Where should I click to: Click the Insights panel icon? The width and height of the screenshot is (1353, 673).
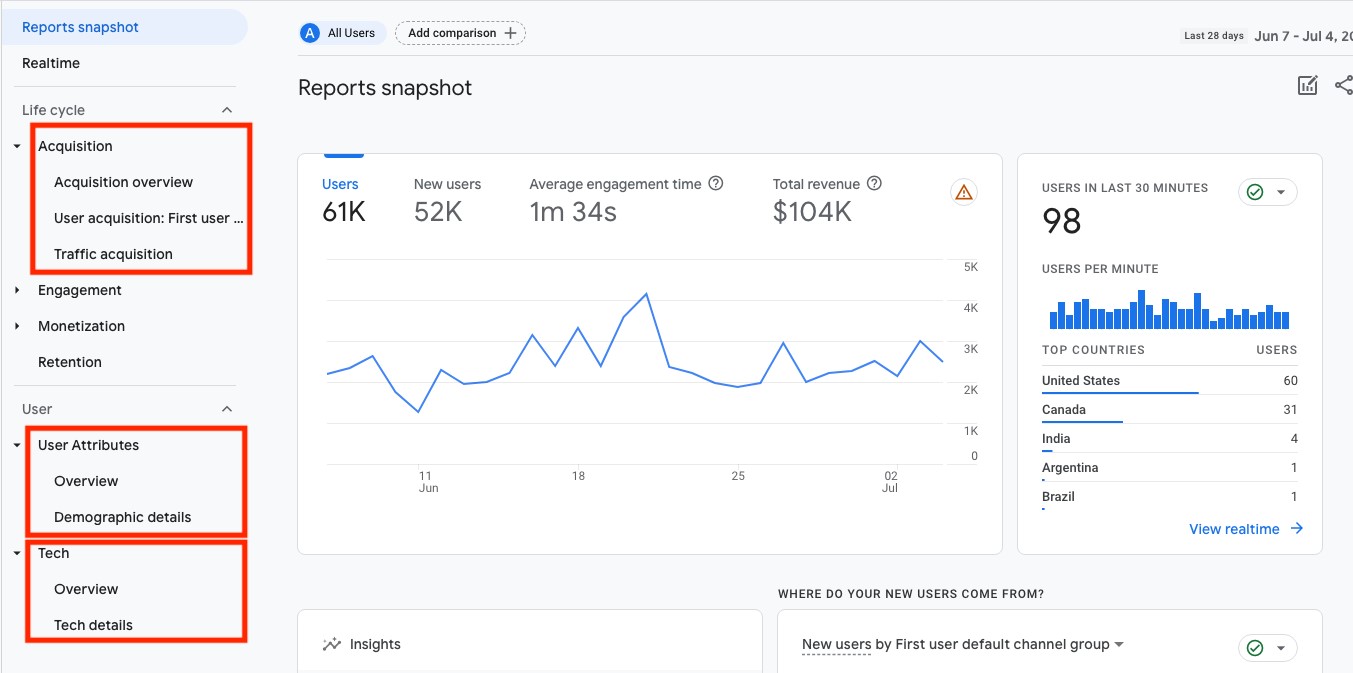click(x=331, y=644)
